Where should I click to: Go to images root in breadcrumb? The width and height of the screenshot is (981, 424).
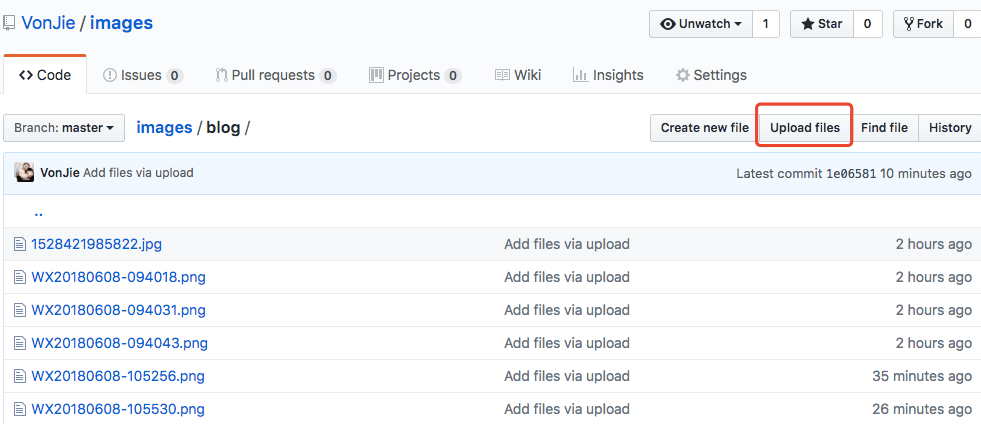165,128
